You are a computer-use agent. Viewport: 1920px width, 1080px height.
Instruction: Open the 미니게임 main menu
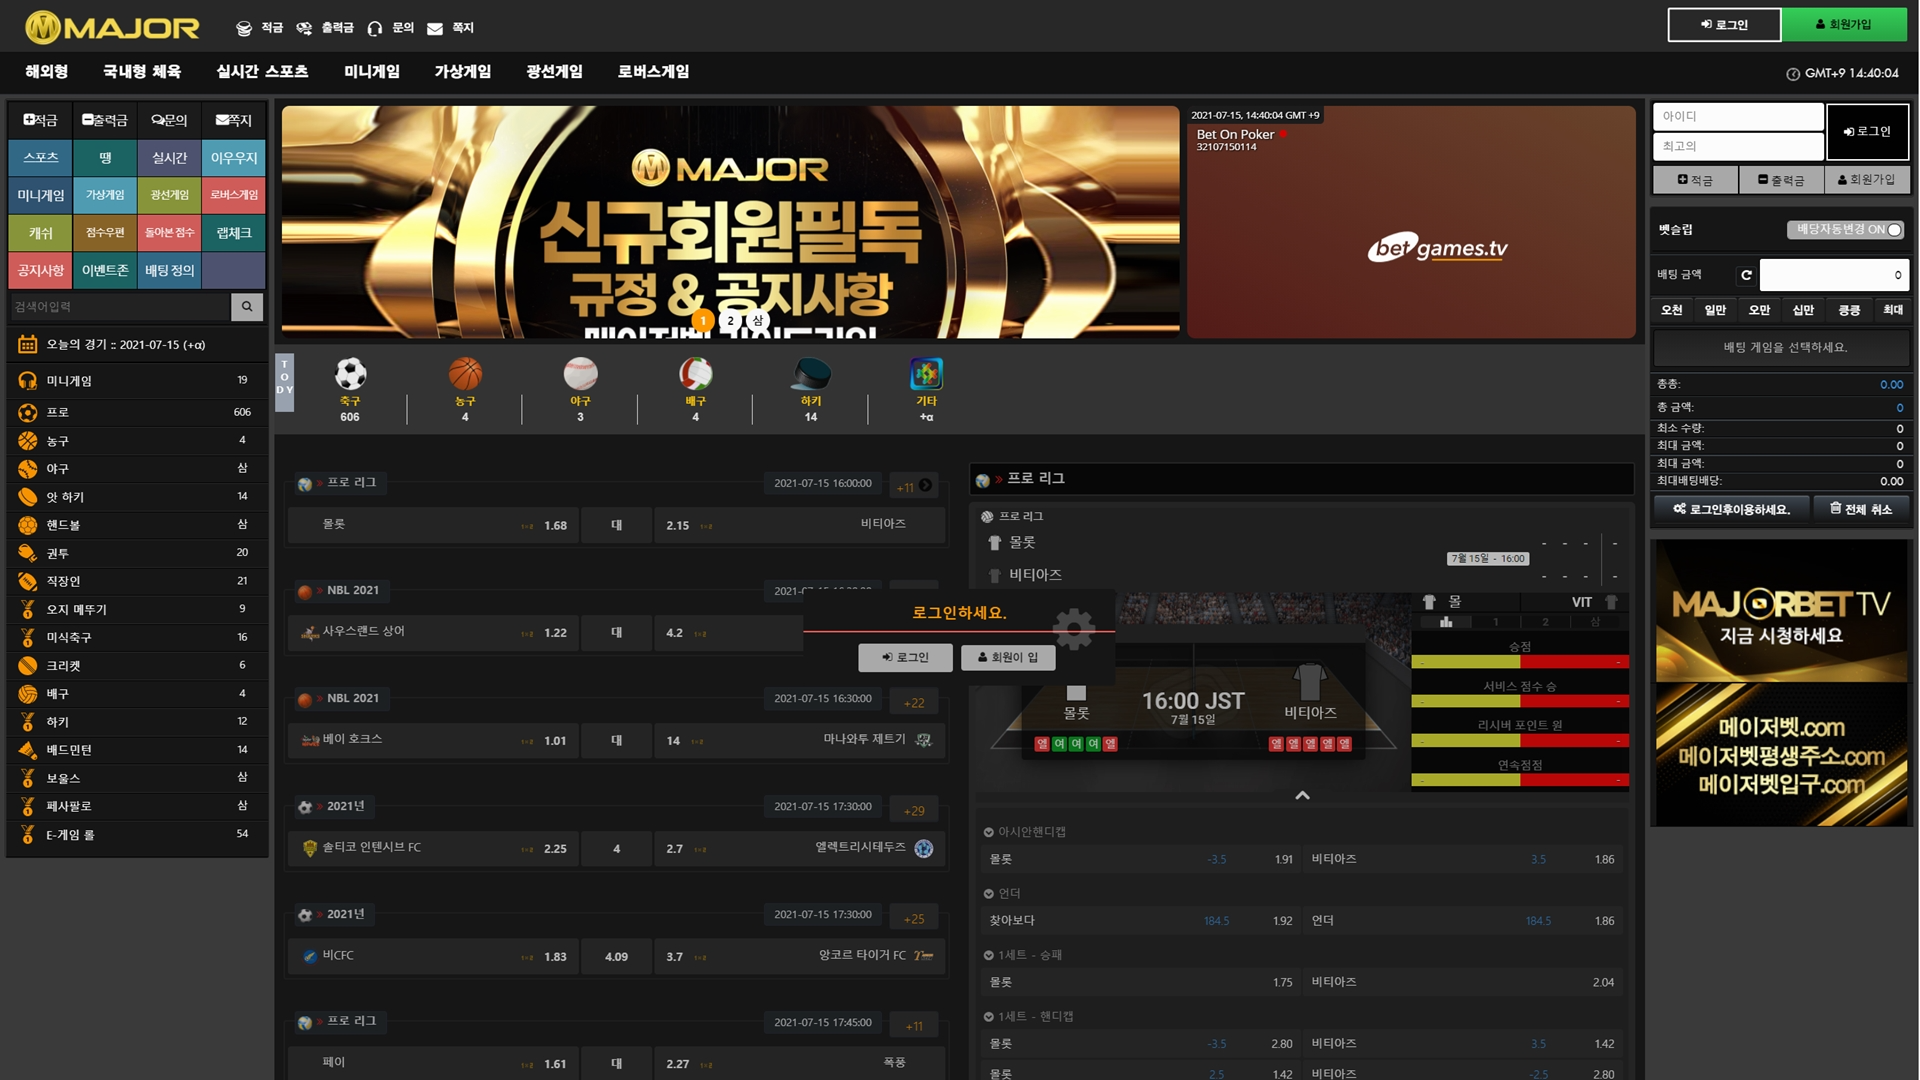[372, 72]
